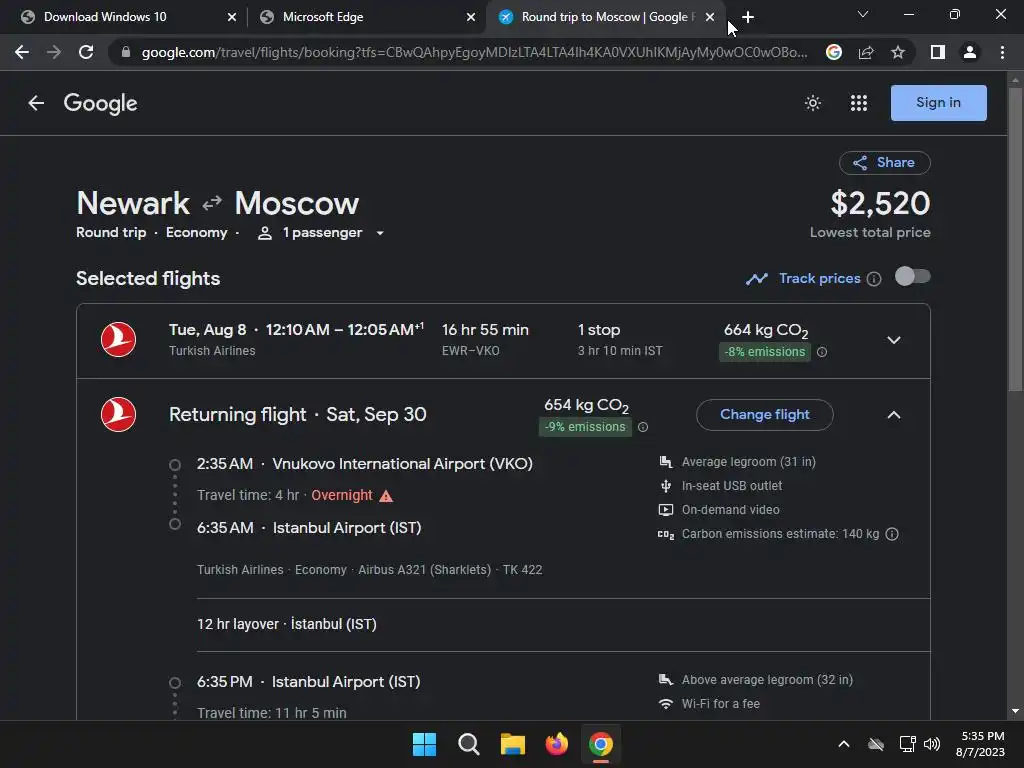Open File Explorer from the taskbar
1024x768 pixels.
pyautogui.click(x=513, y=744)
